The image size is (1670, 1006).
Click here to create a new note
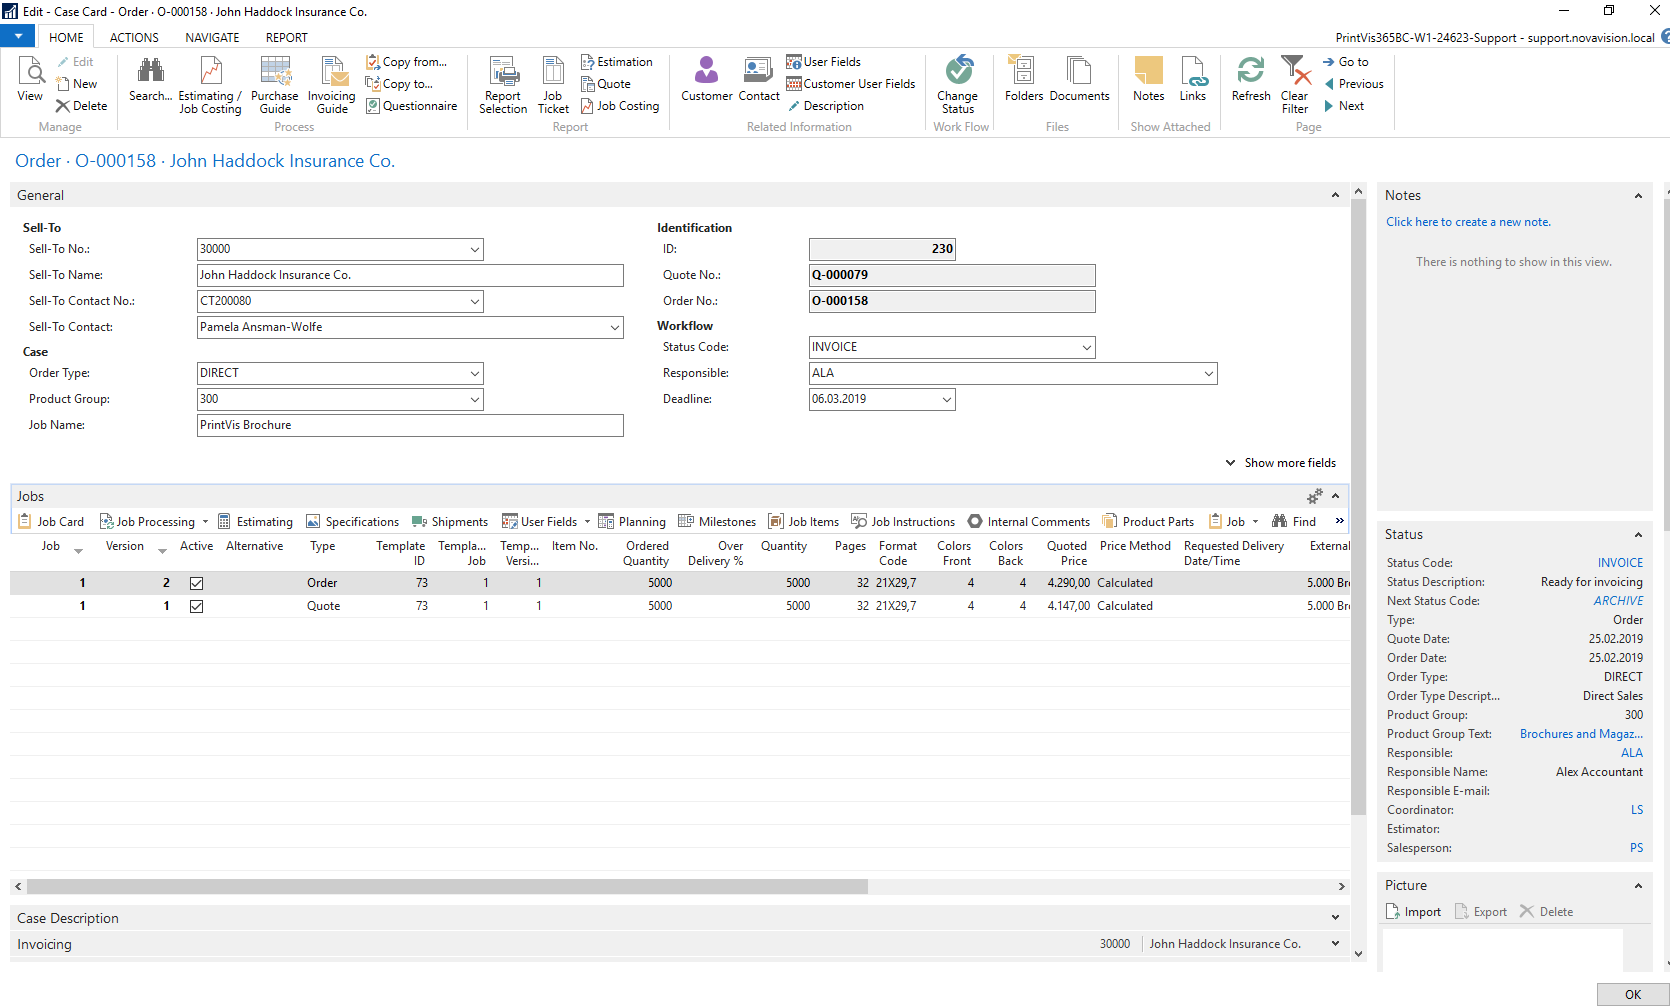click(x=1468, y=222)
